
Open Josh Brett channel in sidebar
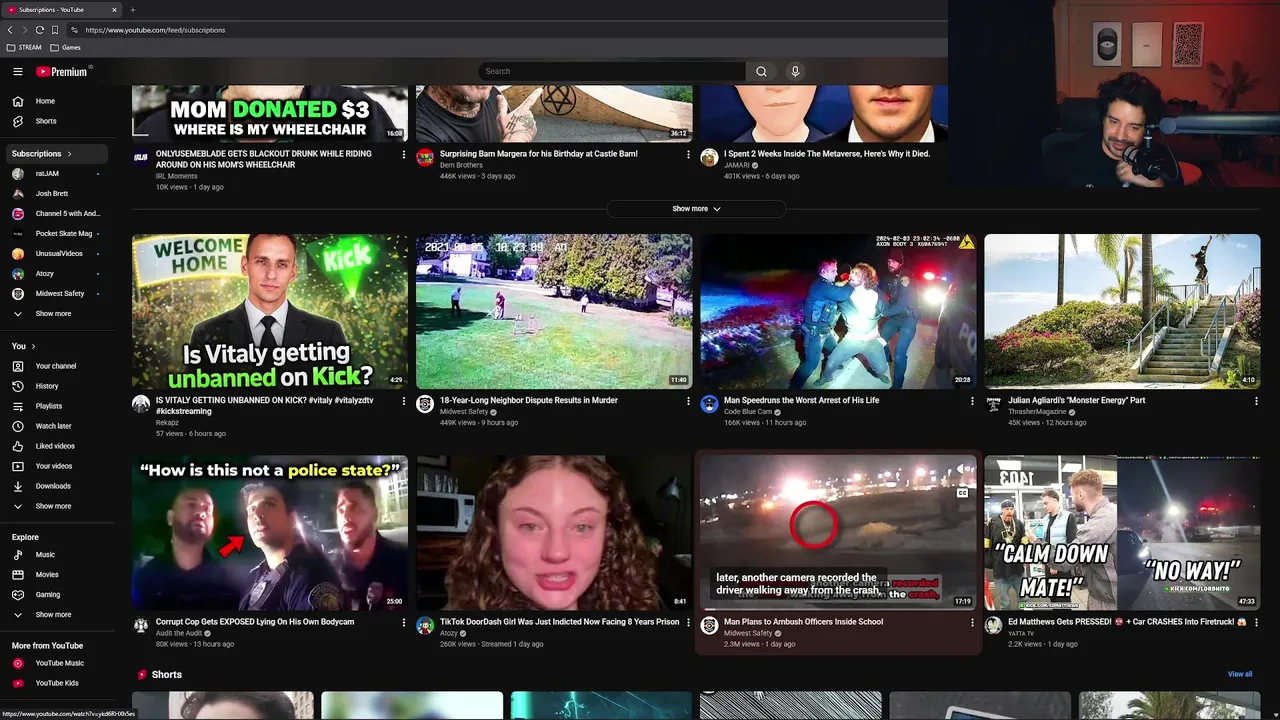(56, 193)
